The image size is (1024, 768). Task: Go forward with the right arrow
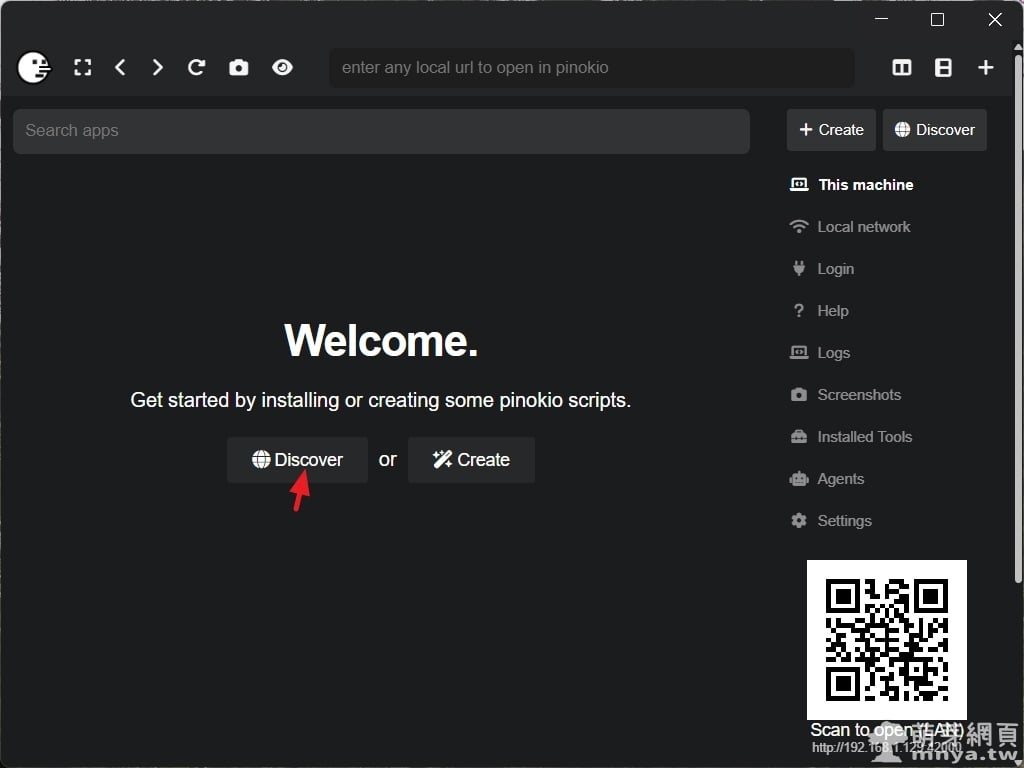point(157,68)
